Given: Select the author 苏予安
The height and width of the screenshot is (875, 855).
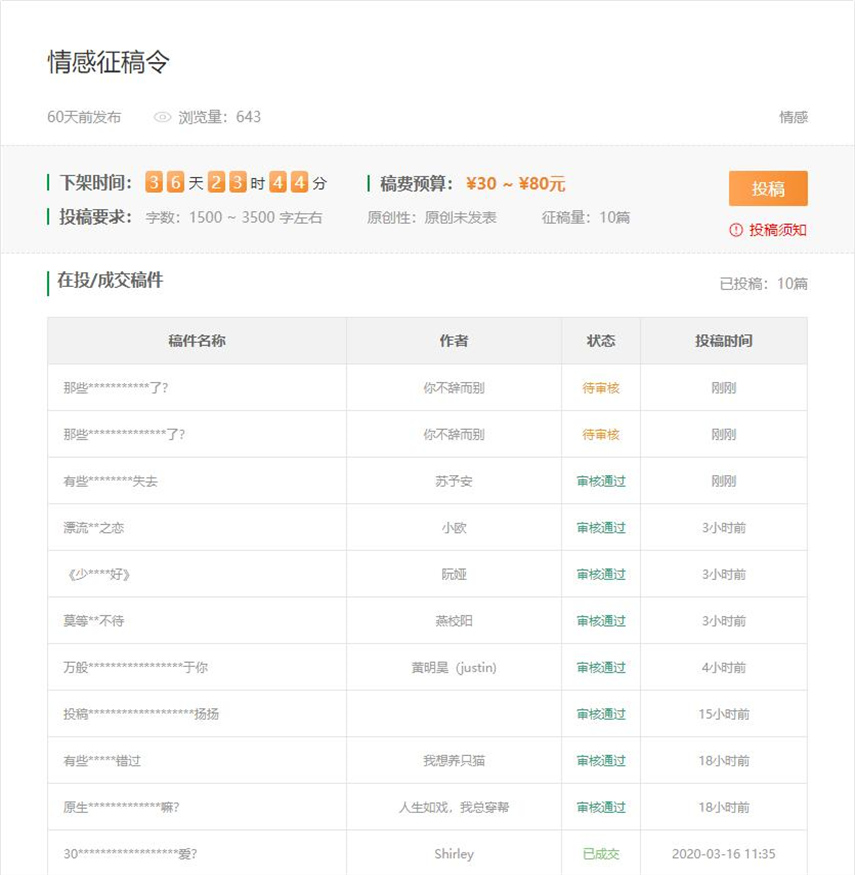Looking at the screenshot, I should pyautogui.click(x=453, y=481).
